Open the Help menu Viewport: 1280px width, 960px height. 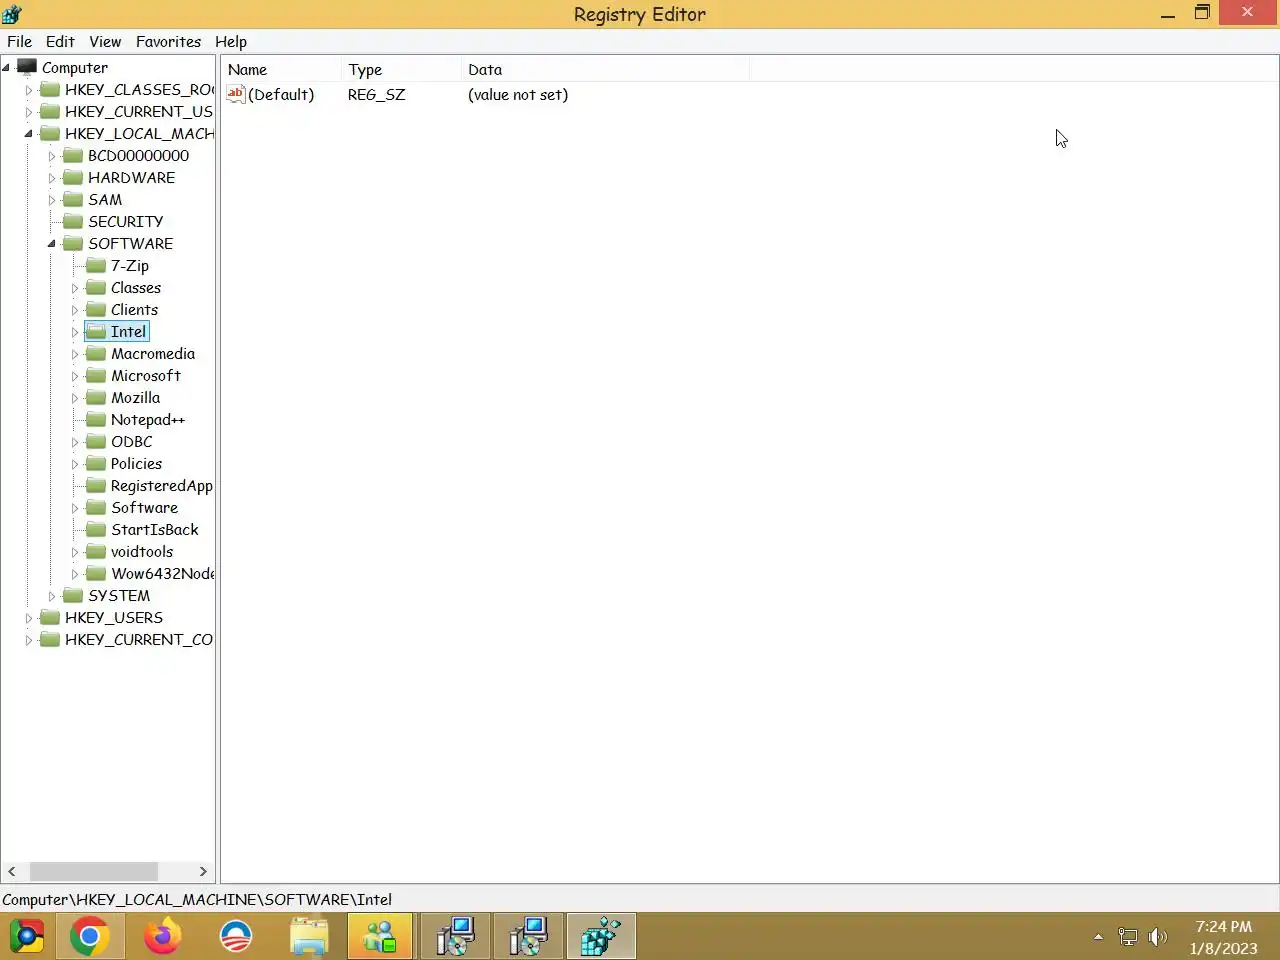pos(231,42)
